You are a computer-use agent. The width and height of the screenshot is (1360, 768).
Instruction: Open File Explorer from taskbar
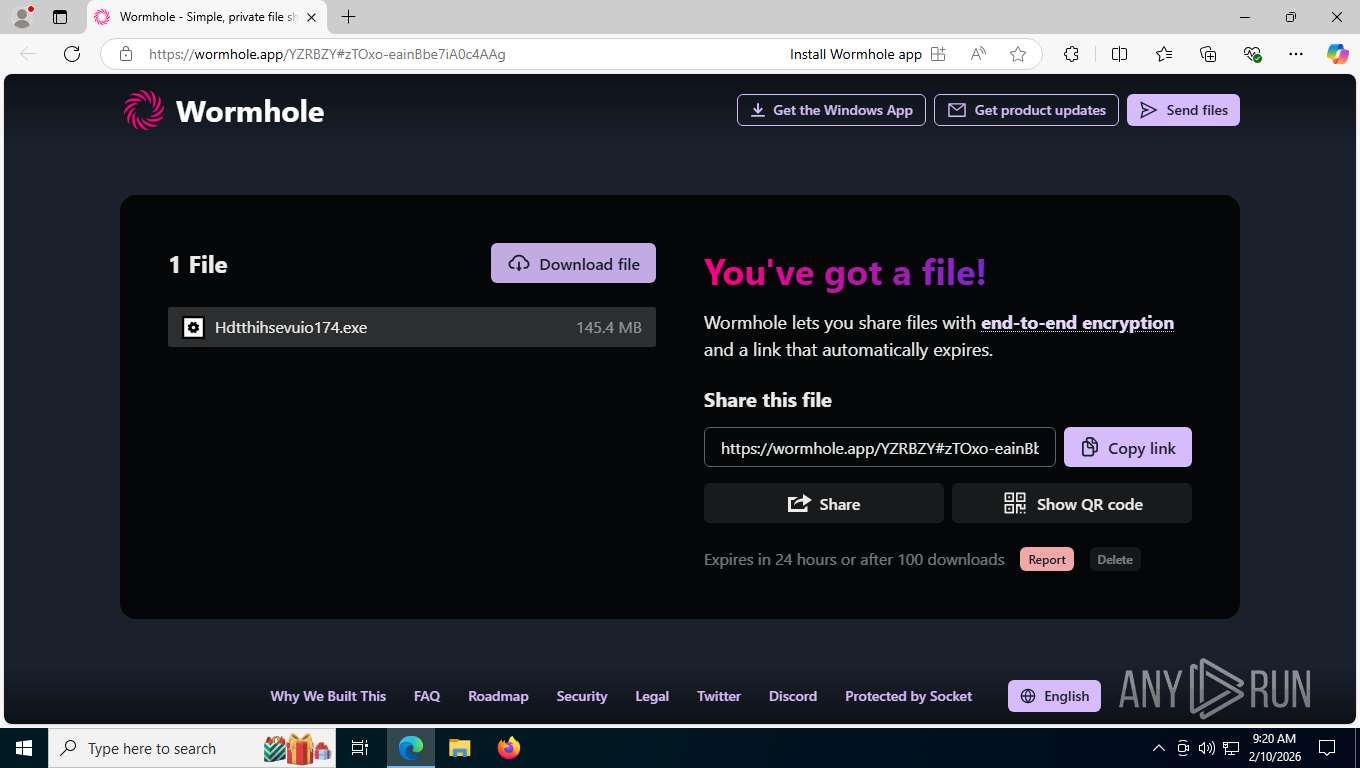click(x=459, y=748)
